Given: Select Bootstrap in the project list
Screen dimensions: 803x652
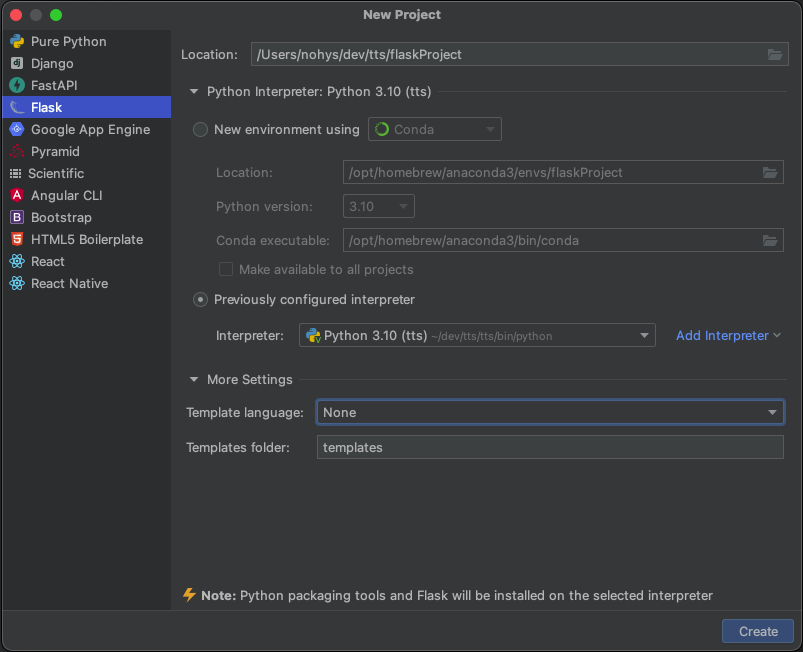Looking at the screenshot, I should 87,217.
